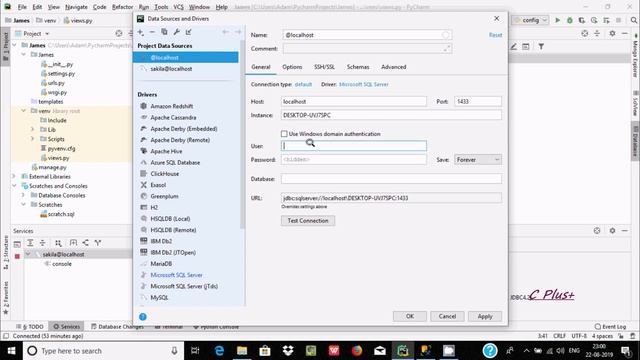Open filter icon in Database tool window
Screen dimensions: 640x360
541,47
